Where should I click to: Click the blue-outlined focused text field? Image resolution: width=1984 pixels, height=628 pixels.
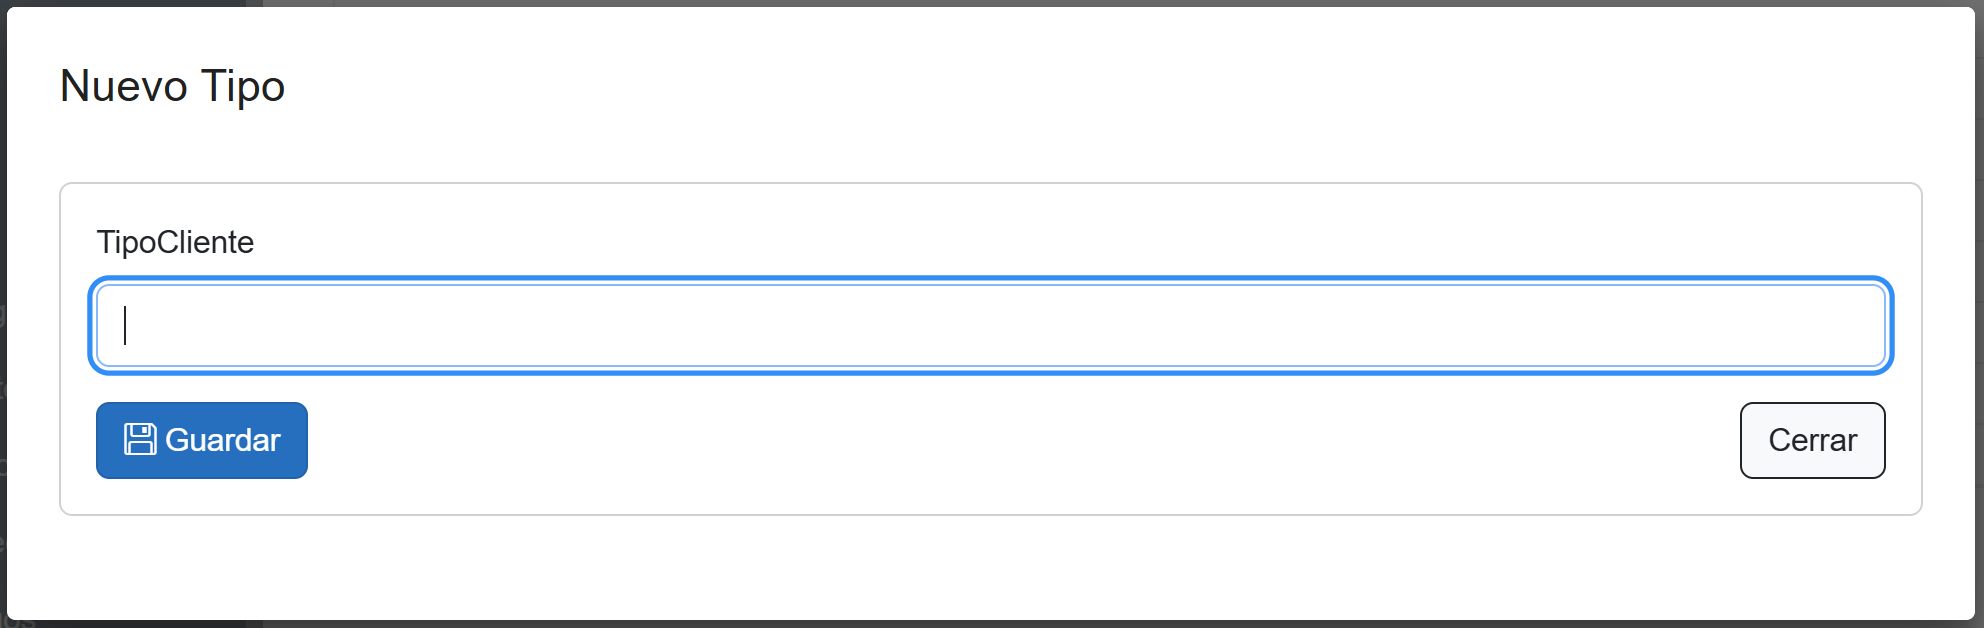click(x=990, y=326)
